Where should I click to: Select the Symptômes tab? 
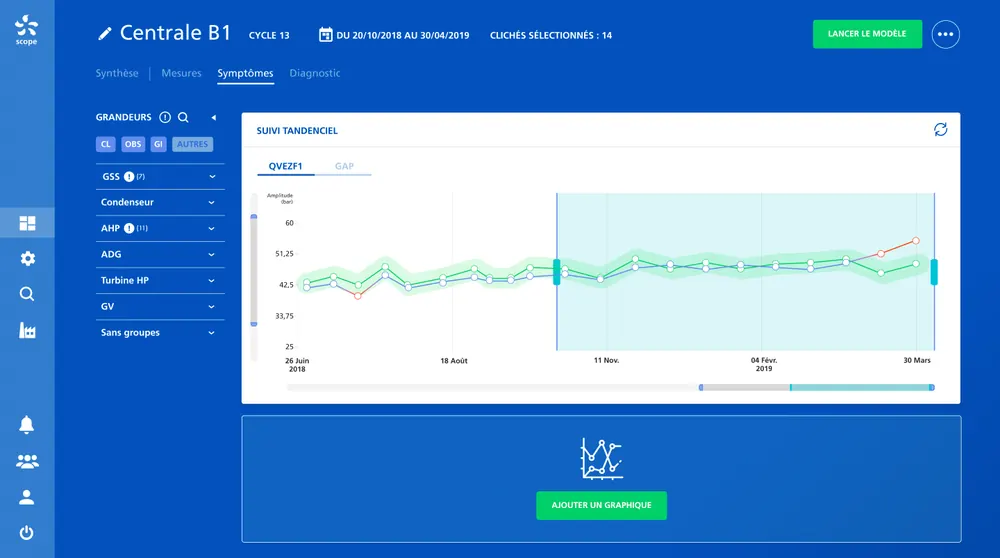click(x=246, y=73)
